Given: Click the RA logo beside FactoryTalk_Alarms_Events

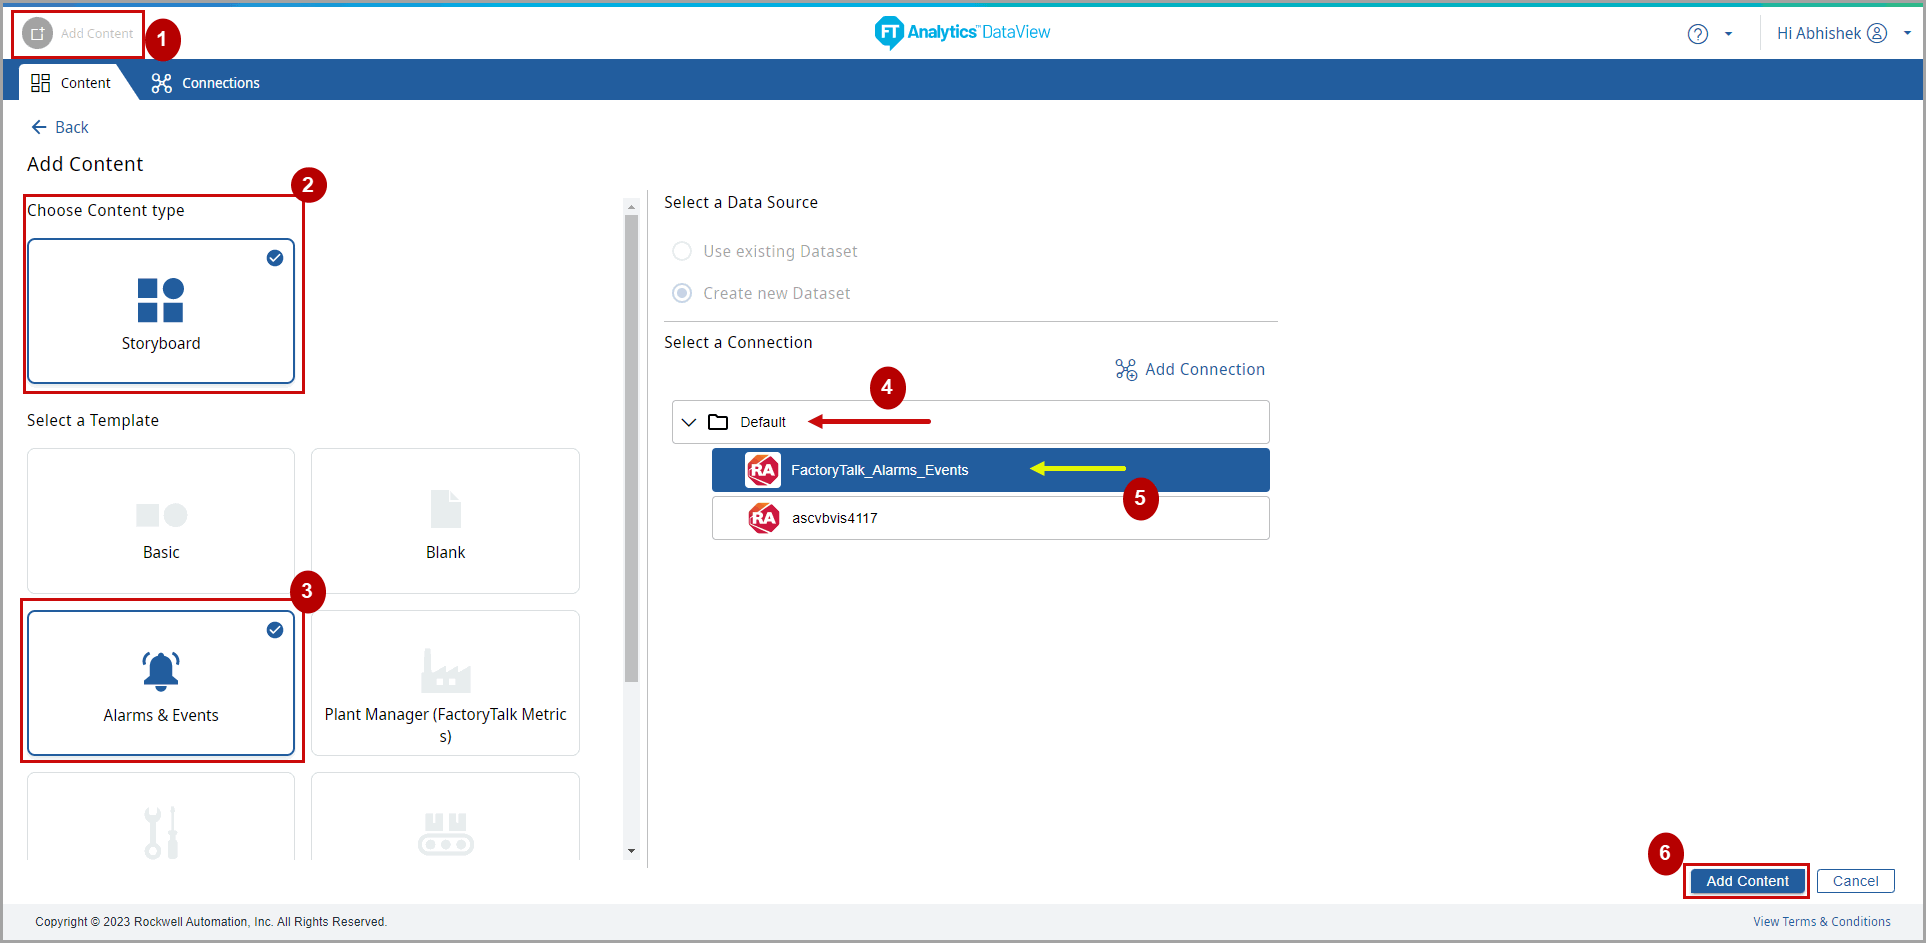Looking at the screenshot, I should click(763, 470).
